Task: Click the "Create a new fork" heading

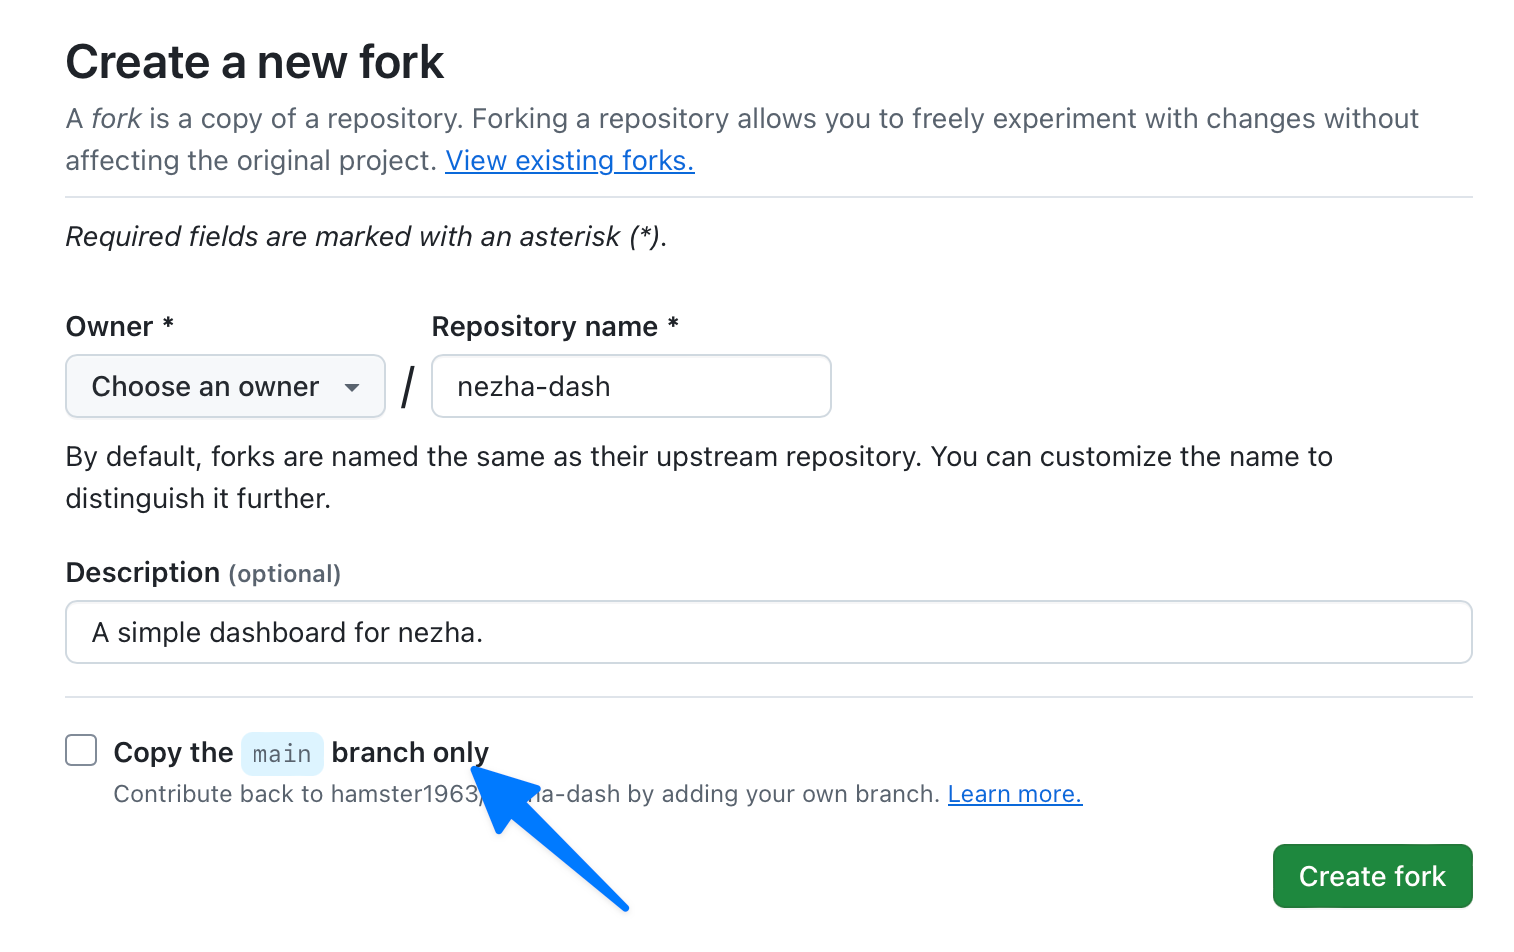Action: [254, 62]
